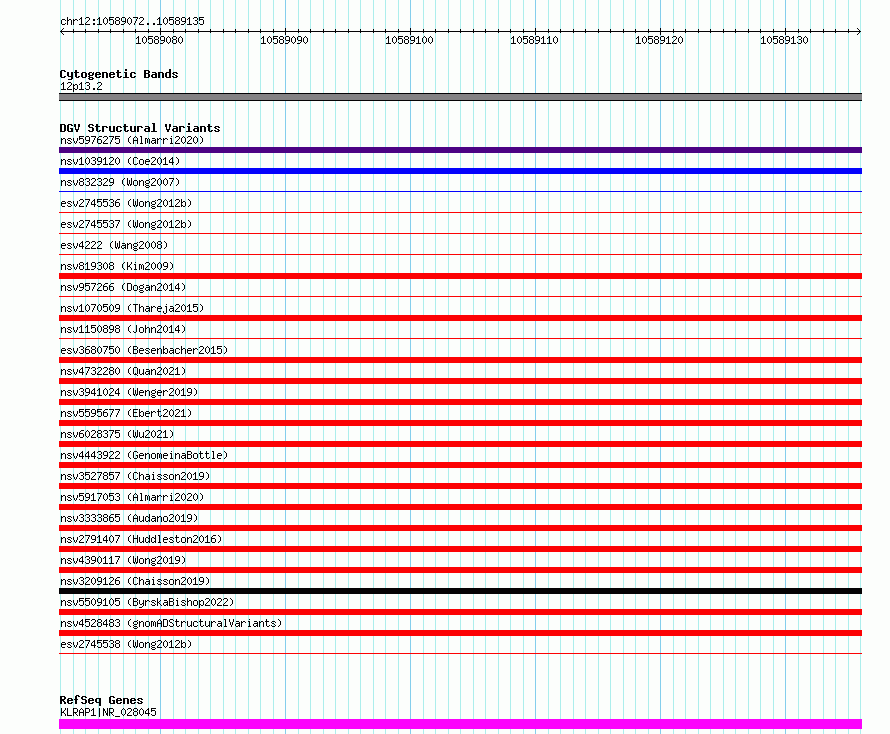Click the nsv4732280 (Quan2021) label

123,371
